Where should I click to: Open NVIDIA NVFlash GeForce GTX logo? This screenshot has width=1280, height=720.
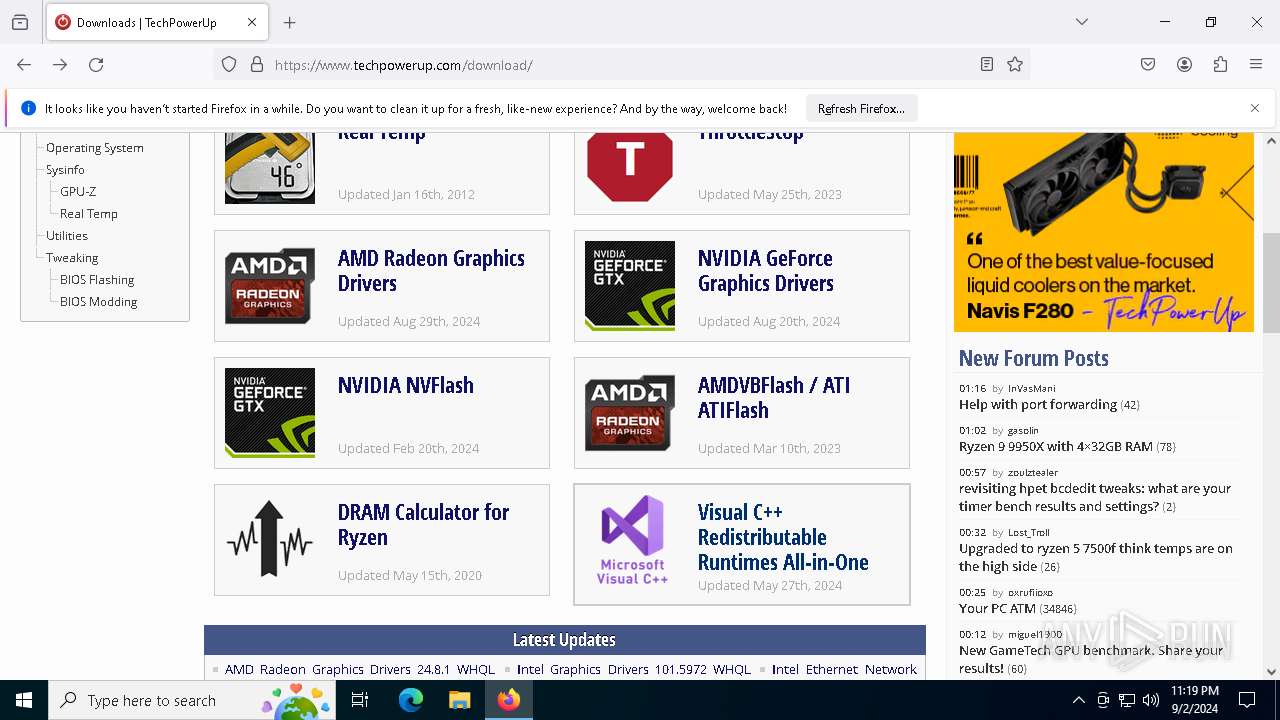(x=270, y=413)
